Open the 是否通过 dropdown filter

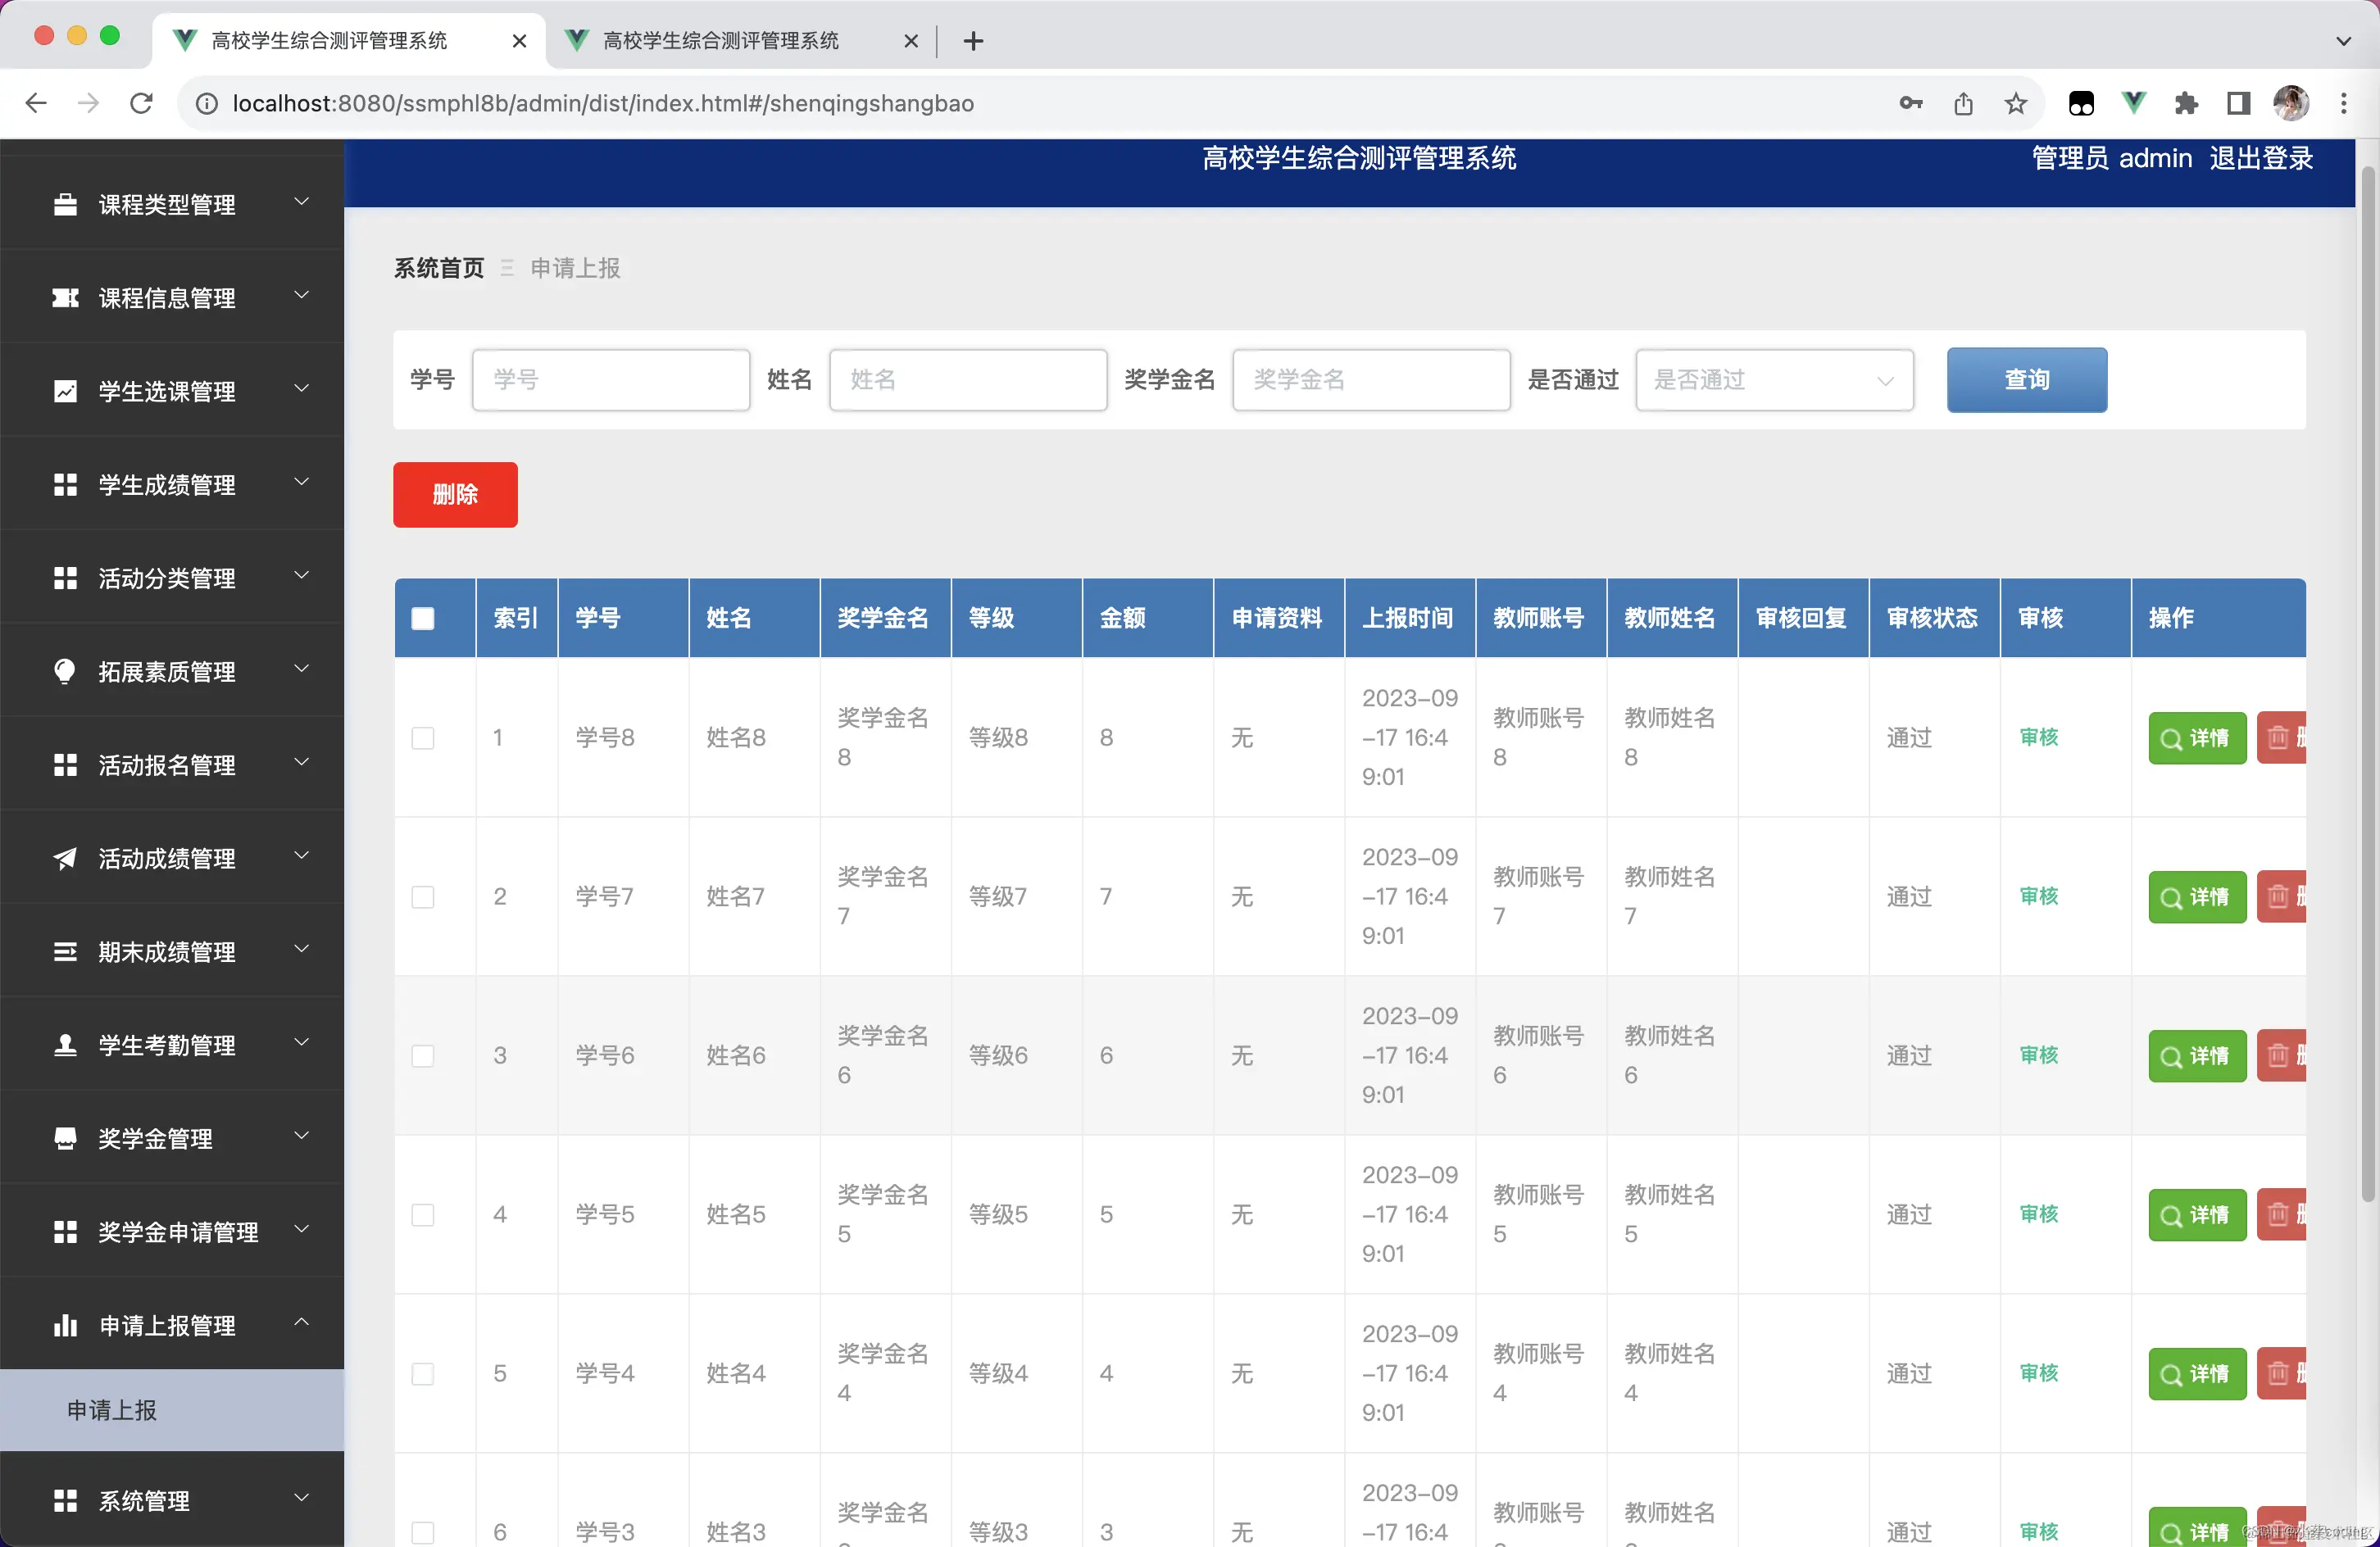pos(1774,380)
